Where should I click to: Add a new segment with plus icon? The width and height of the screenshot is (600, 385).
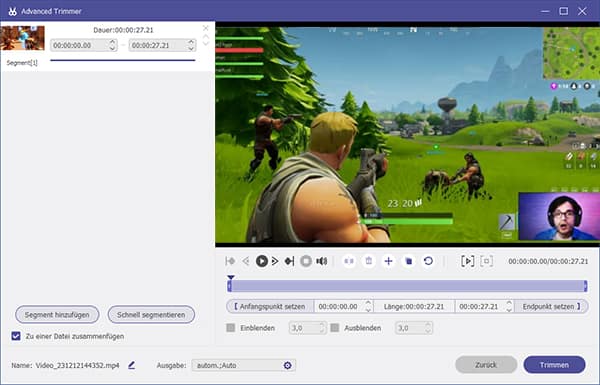coord(388,261)
